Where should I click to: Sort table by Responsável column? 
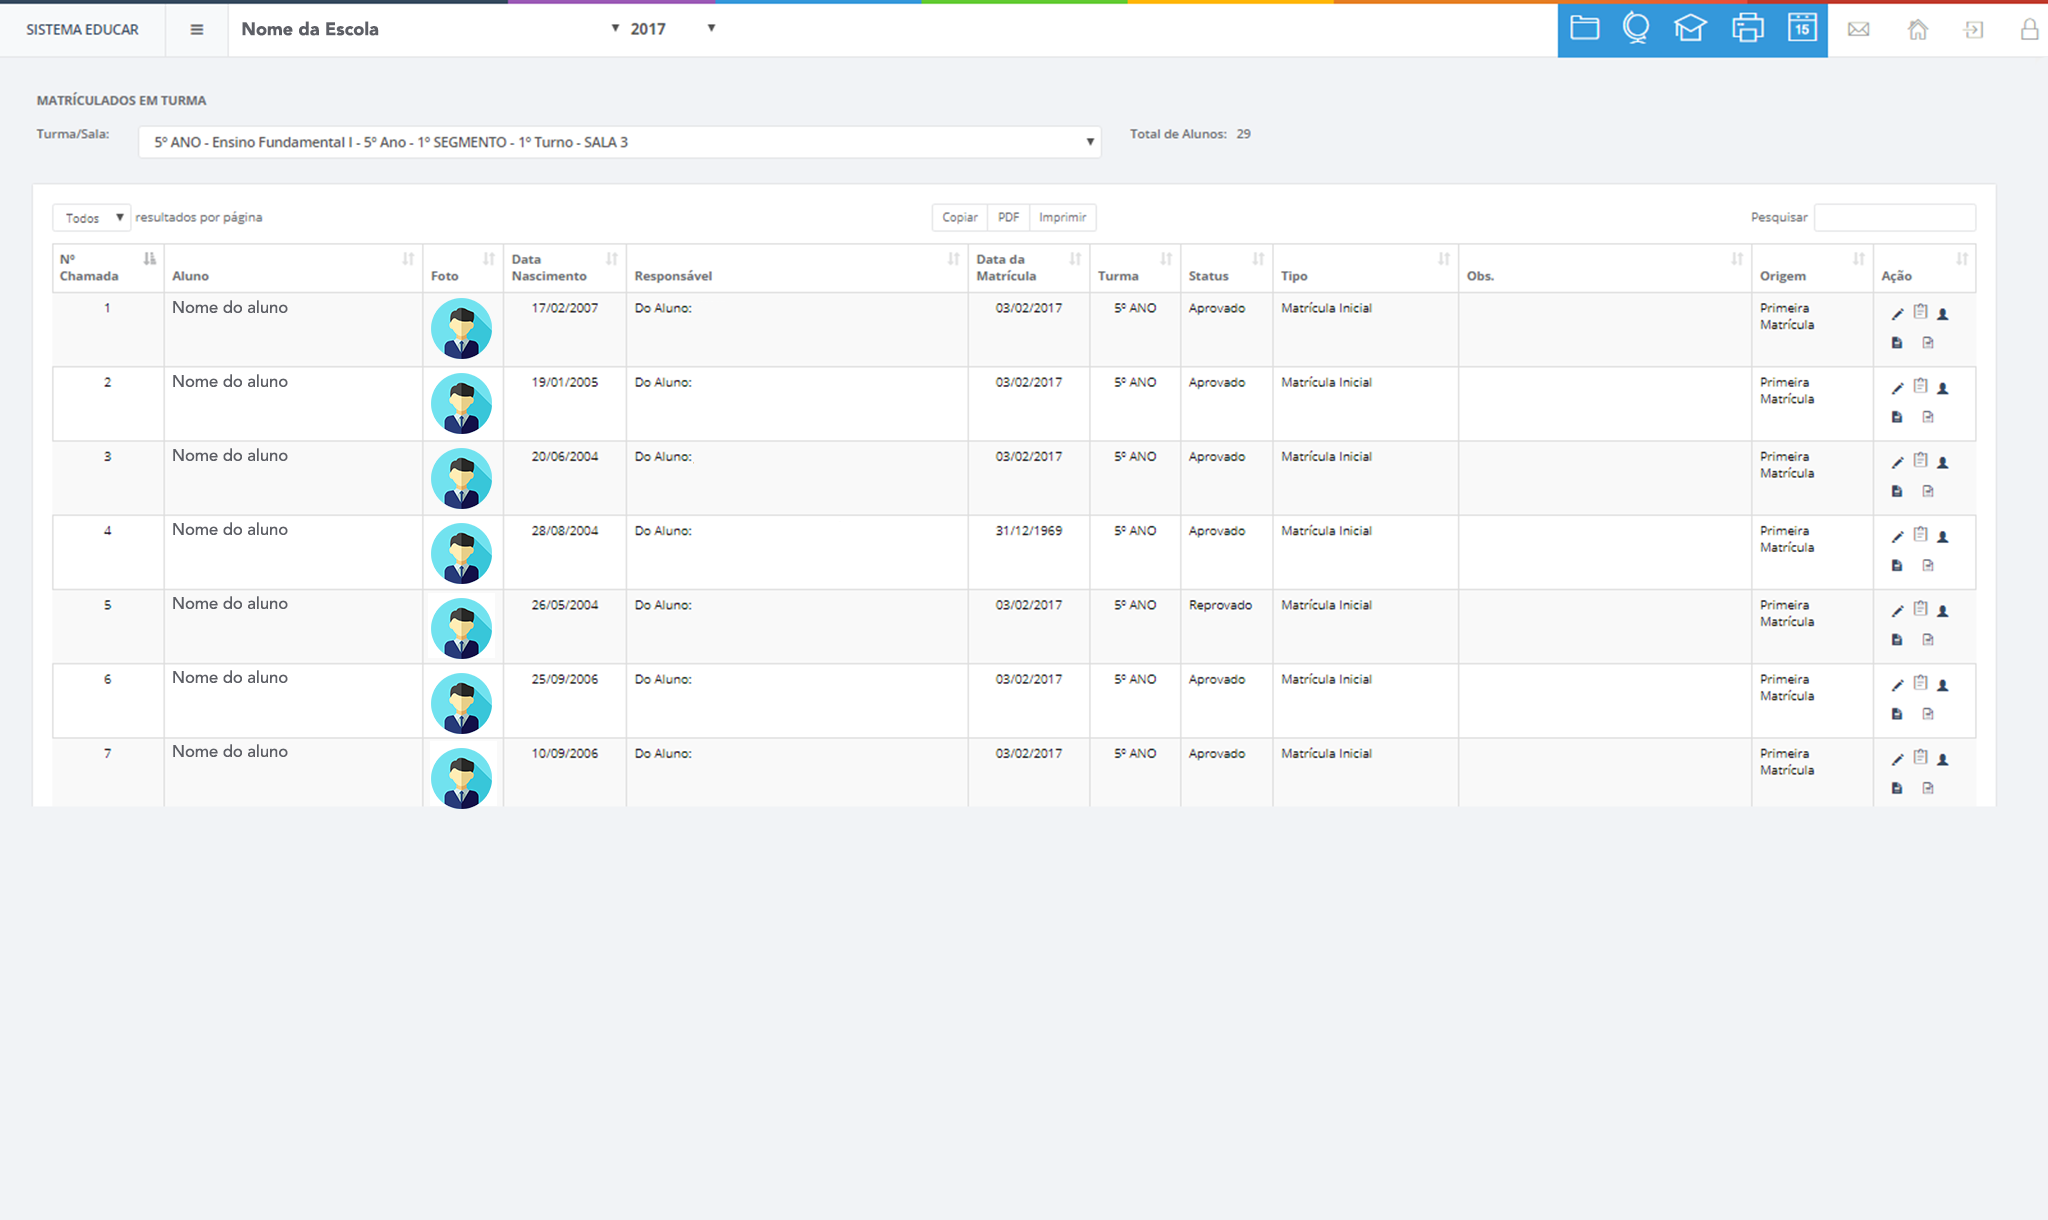point(797,268)
